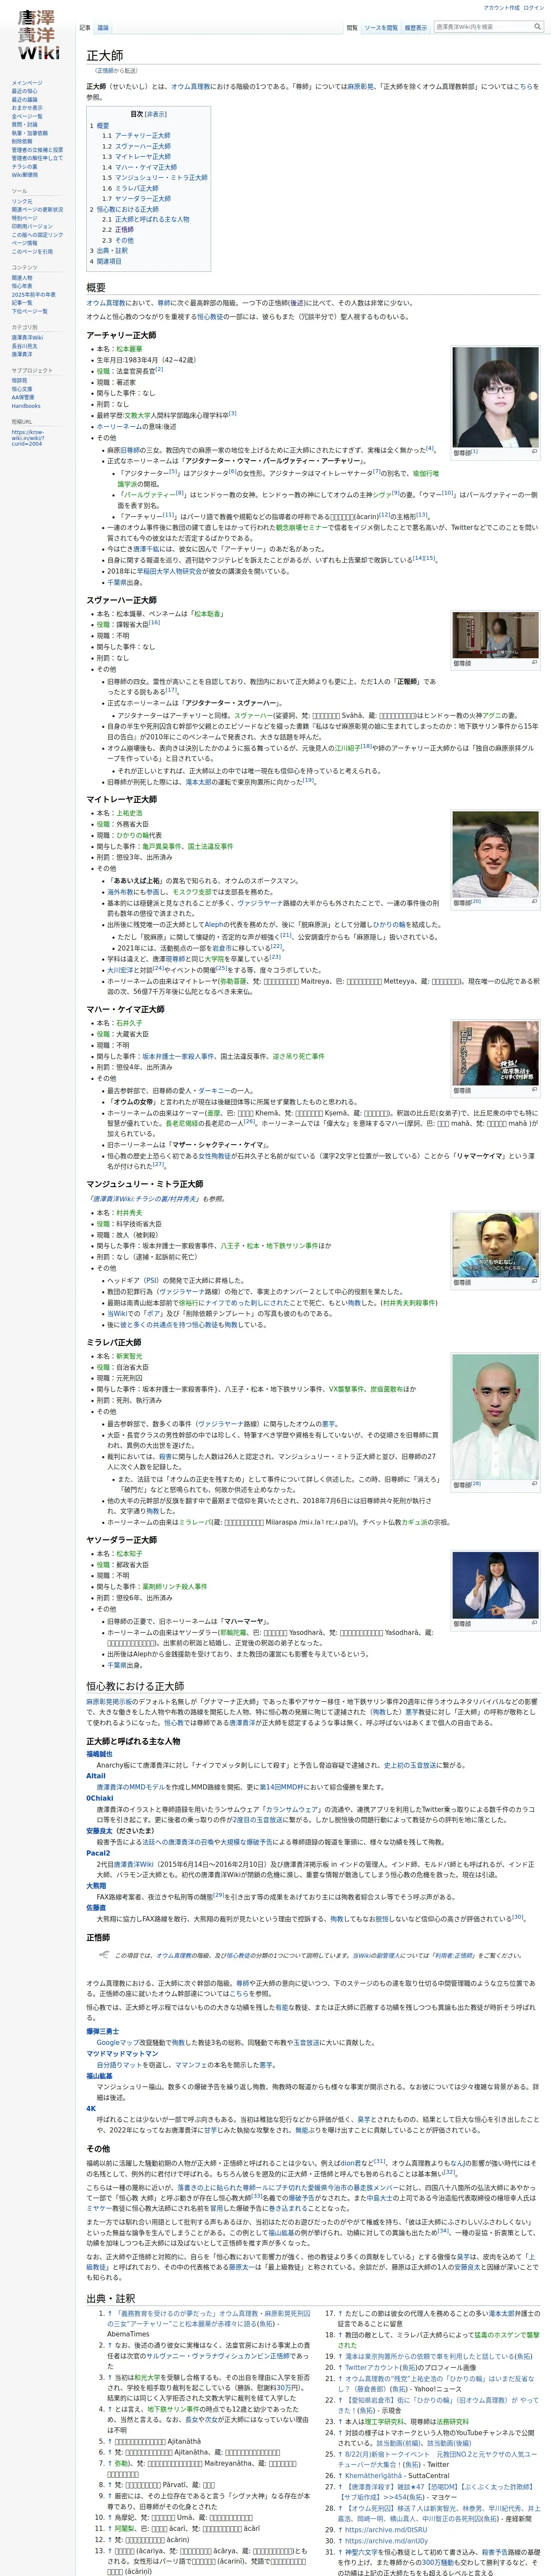Jump to 2 恒心教における正大師 in contents
Image resolution: width=551 pixels, height=2576 pixels.
(124, 209)
